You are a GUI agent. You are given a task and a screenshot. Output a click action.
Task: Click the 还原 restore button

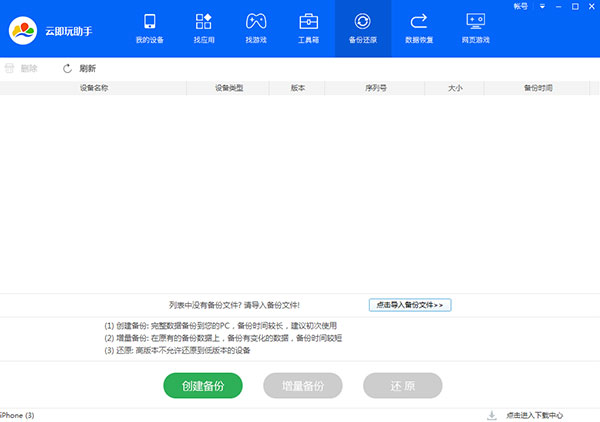click(403, 386)
